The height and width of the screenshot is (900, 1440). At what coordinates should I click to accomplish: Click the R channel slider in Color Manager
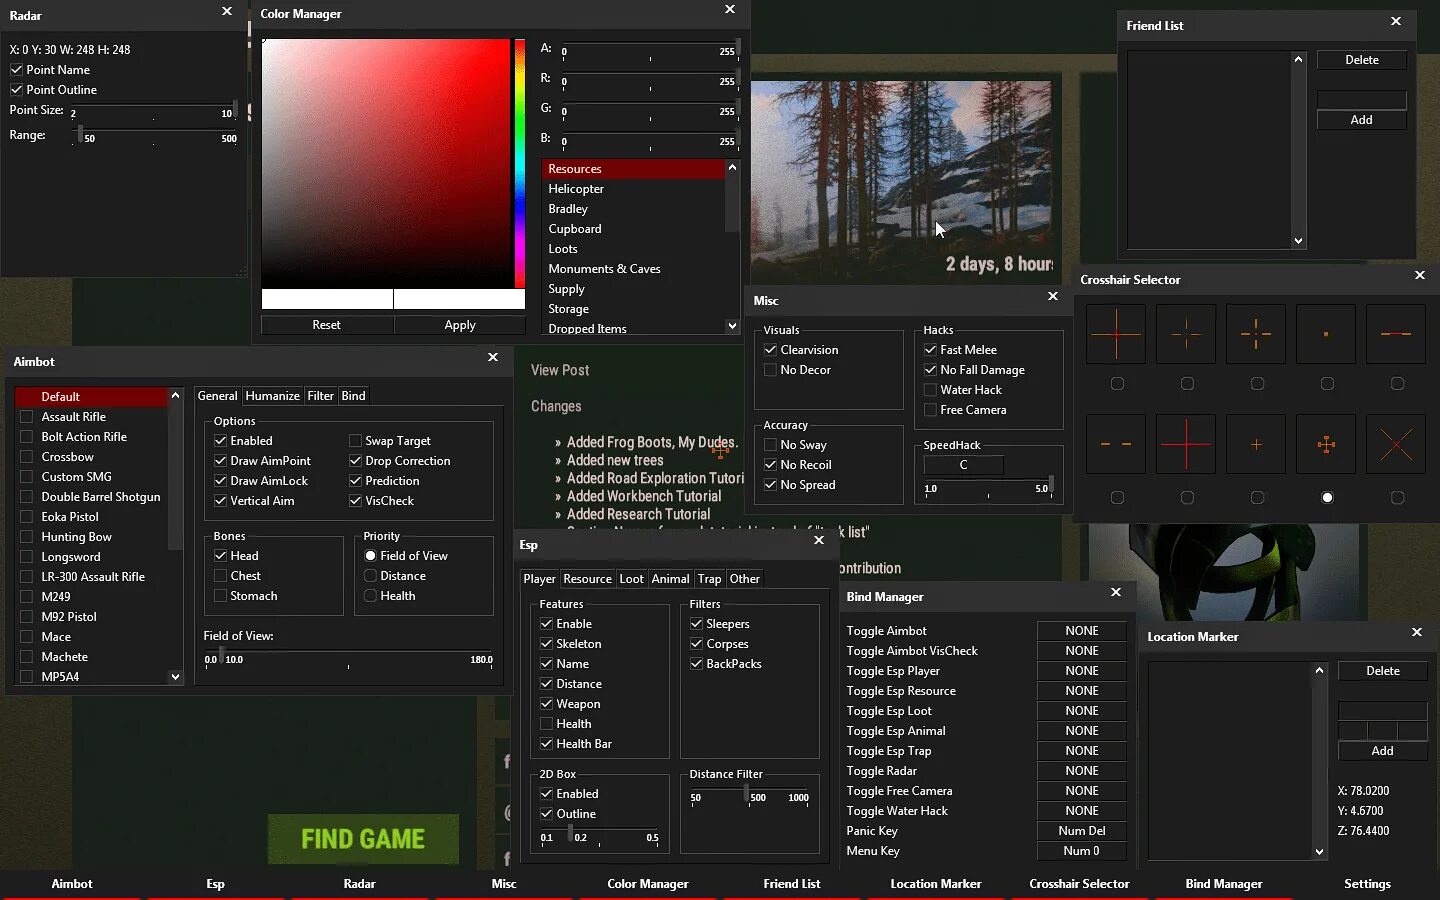(649, 82)
